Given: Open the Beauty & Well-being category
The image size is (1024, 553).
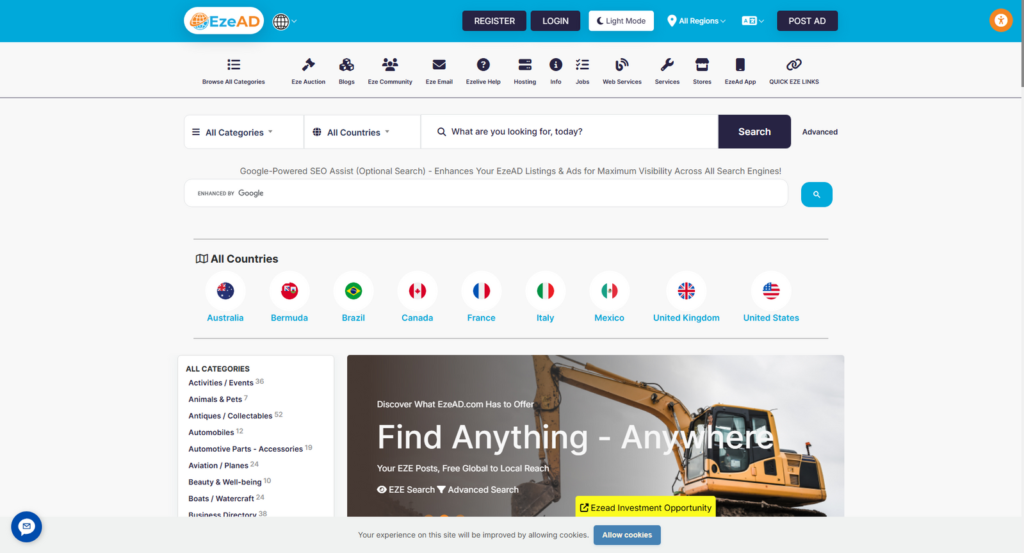Looking at the screenshot, I should click(x=225, y=482).
